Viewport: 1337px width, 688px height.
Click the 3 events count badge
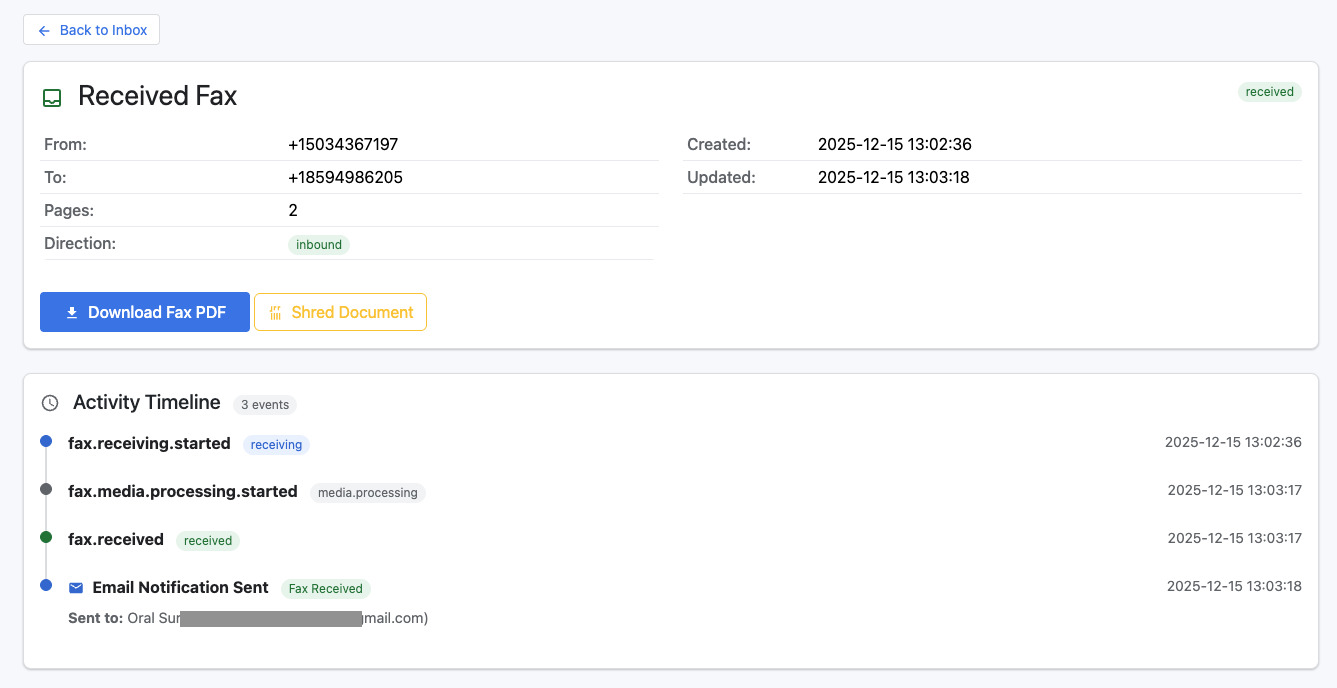point(265,405)
